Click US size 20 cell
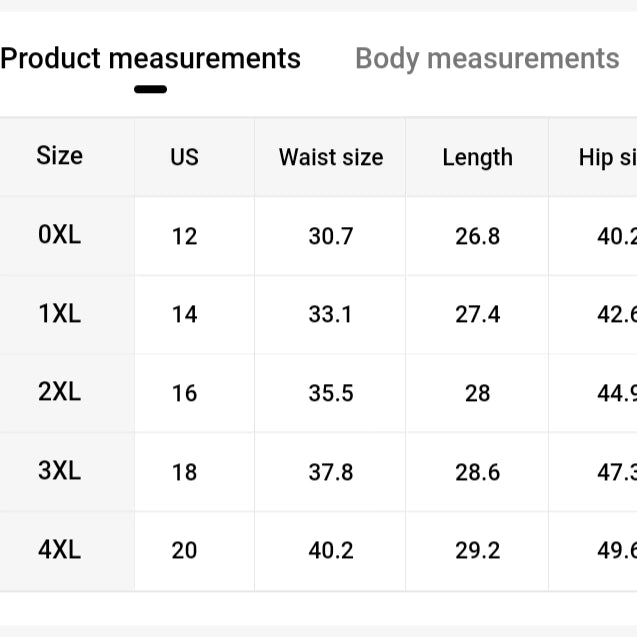Image resolution: width=637 pixels, height=637 pixels. point(184,550)
